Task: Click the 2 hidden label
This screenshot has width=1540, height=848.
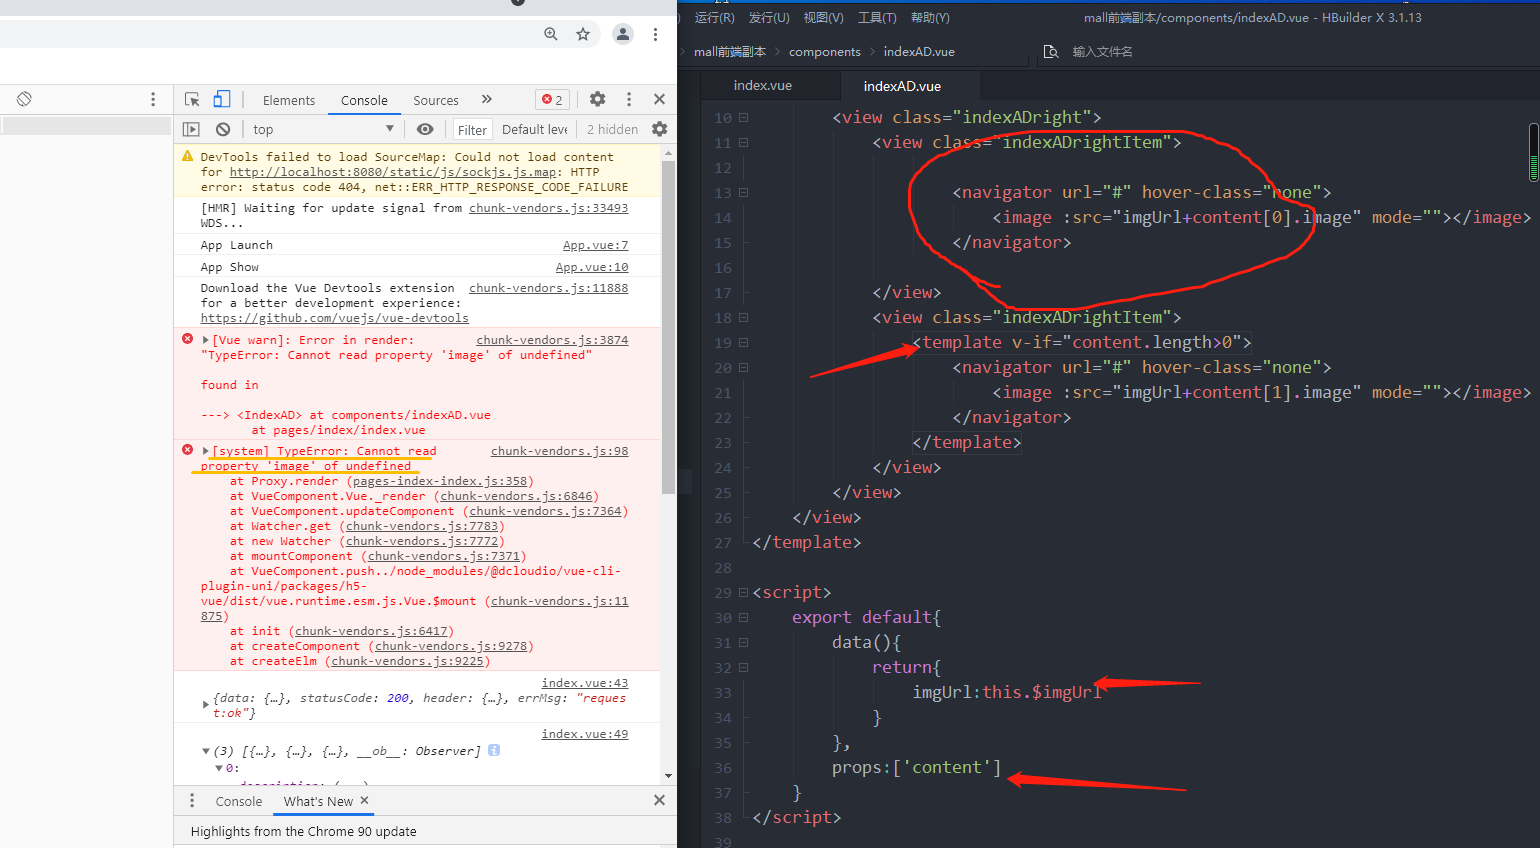Action: point(612,129)
